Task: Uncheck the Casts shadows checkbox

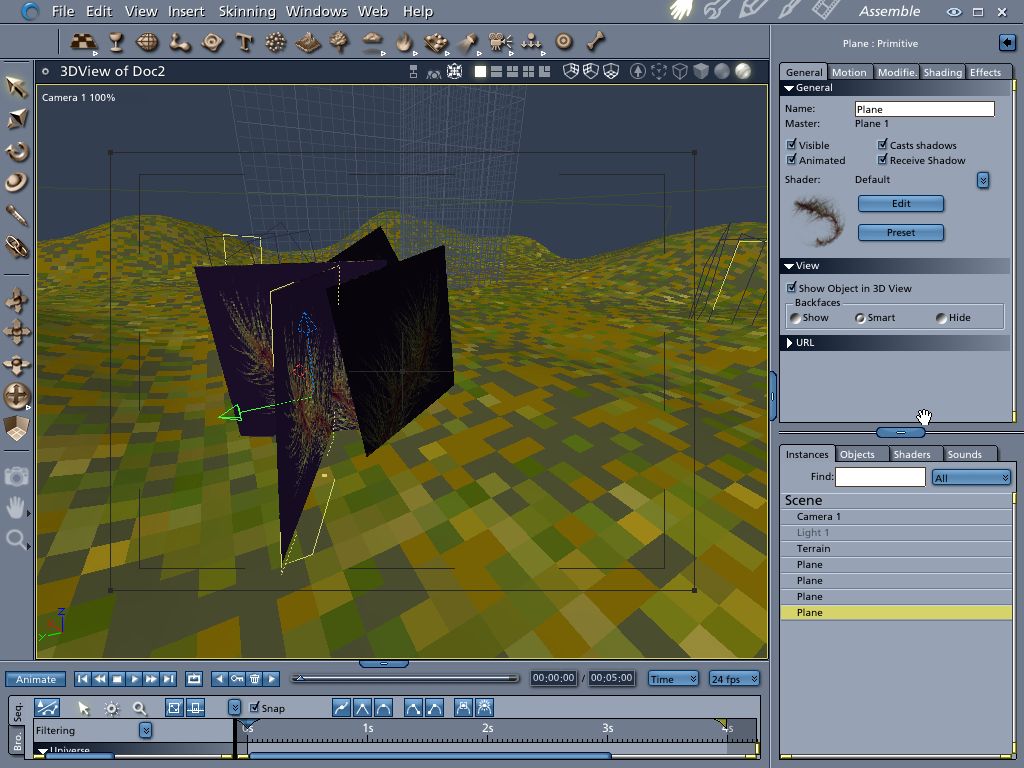Action: coord(883,145)
